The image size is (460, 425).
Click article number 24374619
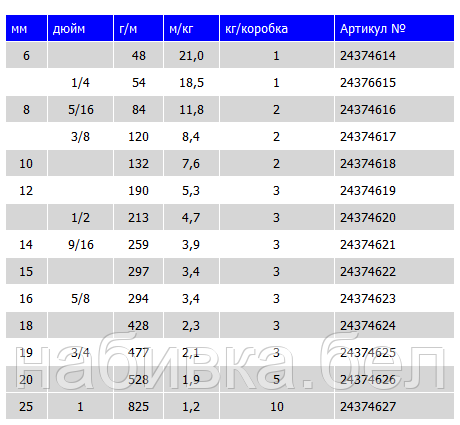point(368,191)
